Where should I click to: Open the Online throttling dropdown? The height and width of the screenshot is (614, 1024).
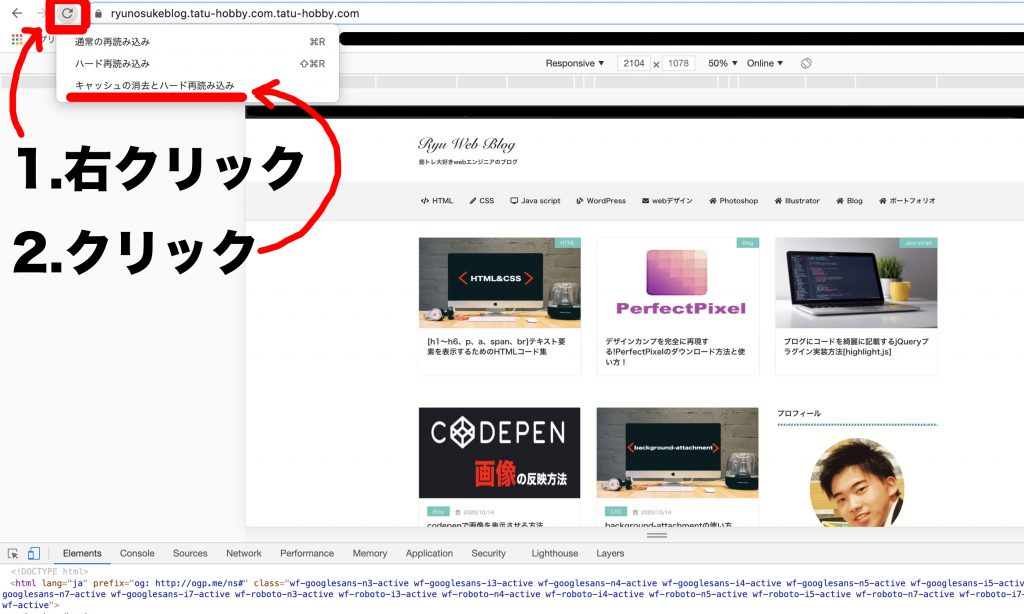pyautogui.click(x=765, y=63)
